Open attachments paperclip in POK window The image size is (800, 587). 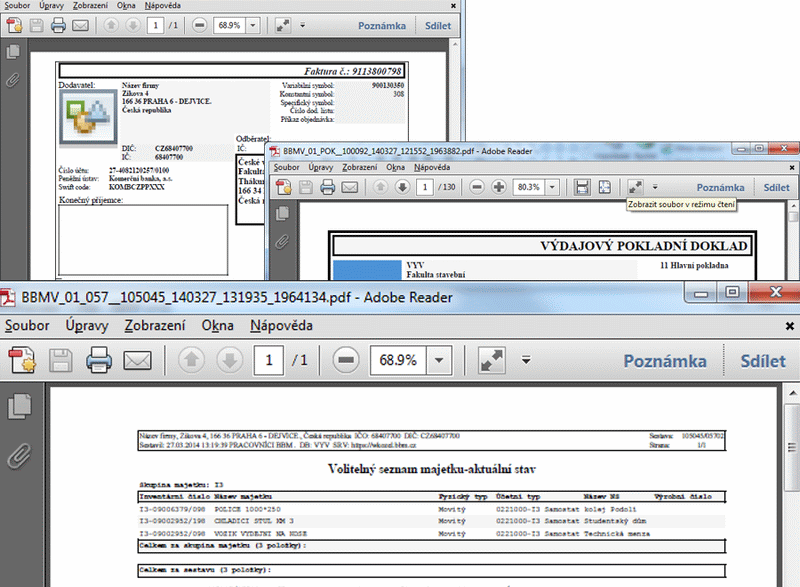tap(282, 241)
